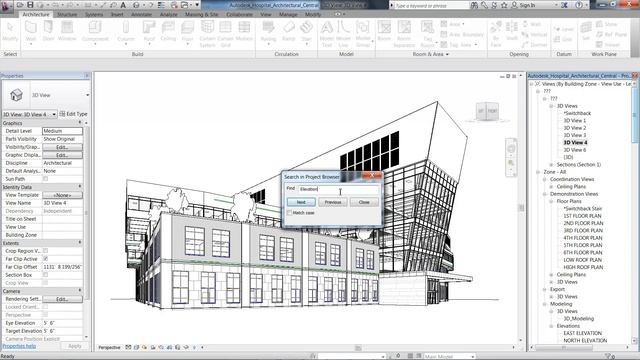Select the Mullion tool

coord(244,31)
